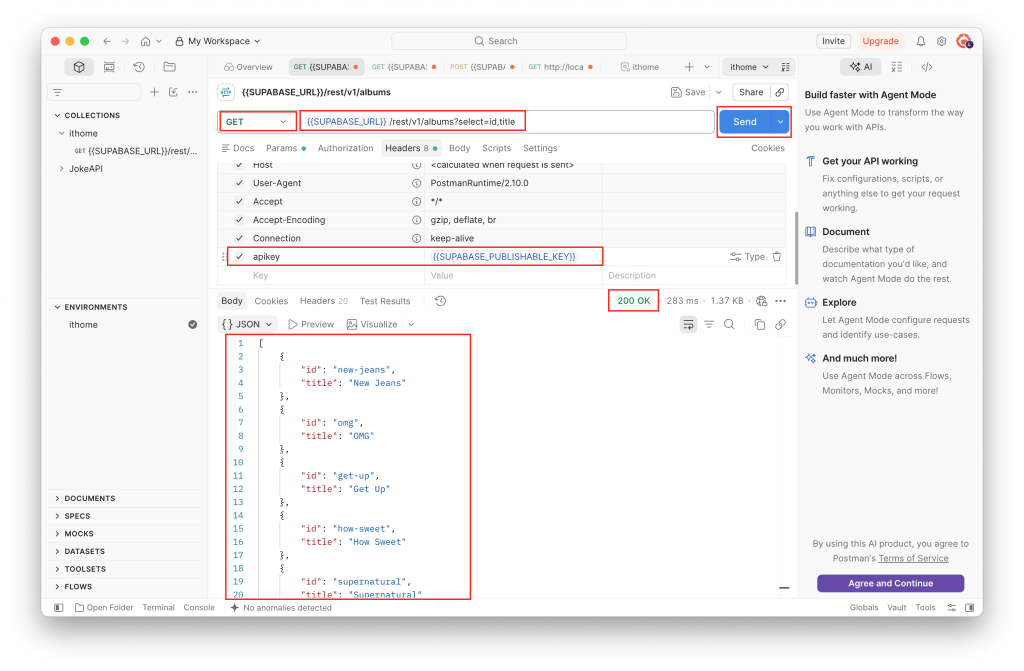Go to the Home icon
This screenshot has height=671, width=1024.
coord(146,41)
